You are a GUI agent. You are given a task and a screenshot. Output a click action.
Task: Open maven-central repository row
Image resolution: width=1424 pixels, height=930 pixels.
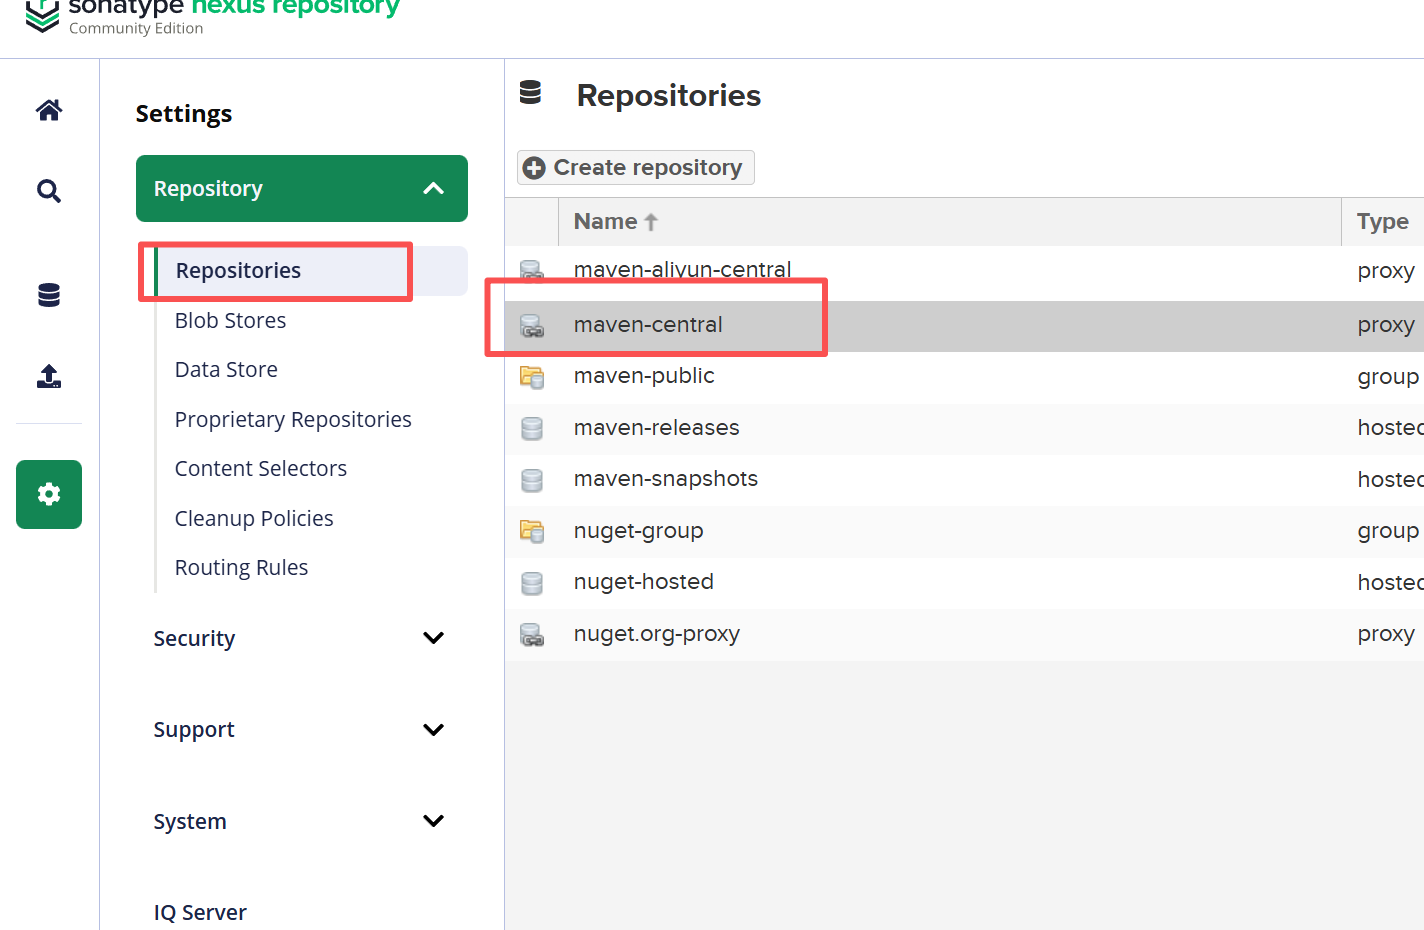(x=964, y=326)
